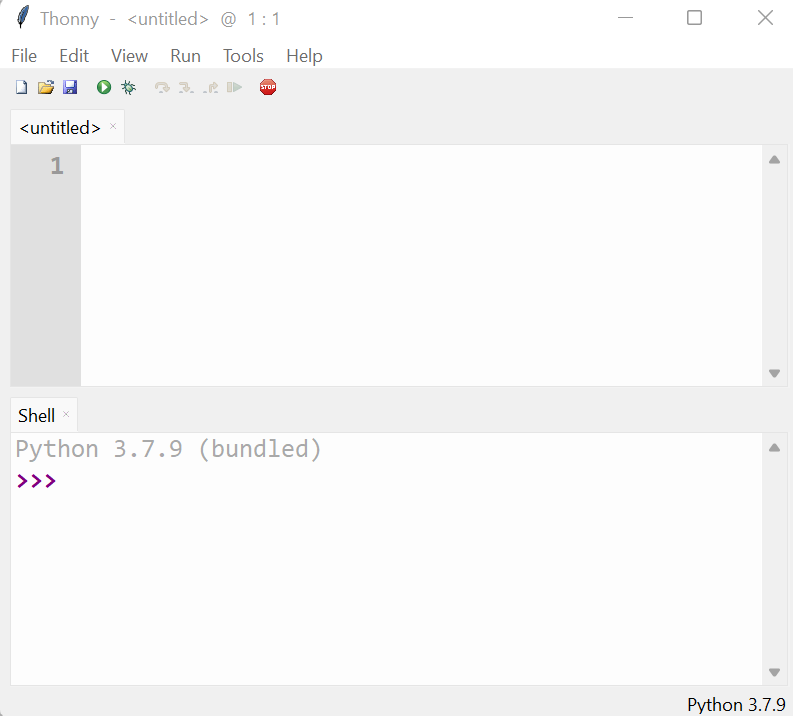
Task: Click Python 3.7.9 interpreter in status bar
Action: [x=736, y=705]
